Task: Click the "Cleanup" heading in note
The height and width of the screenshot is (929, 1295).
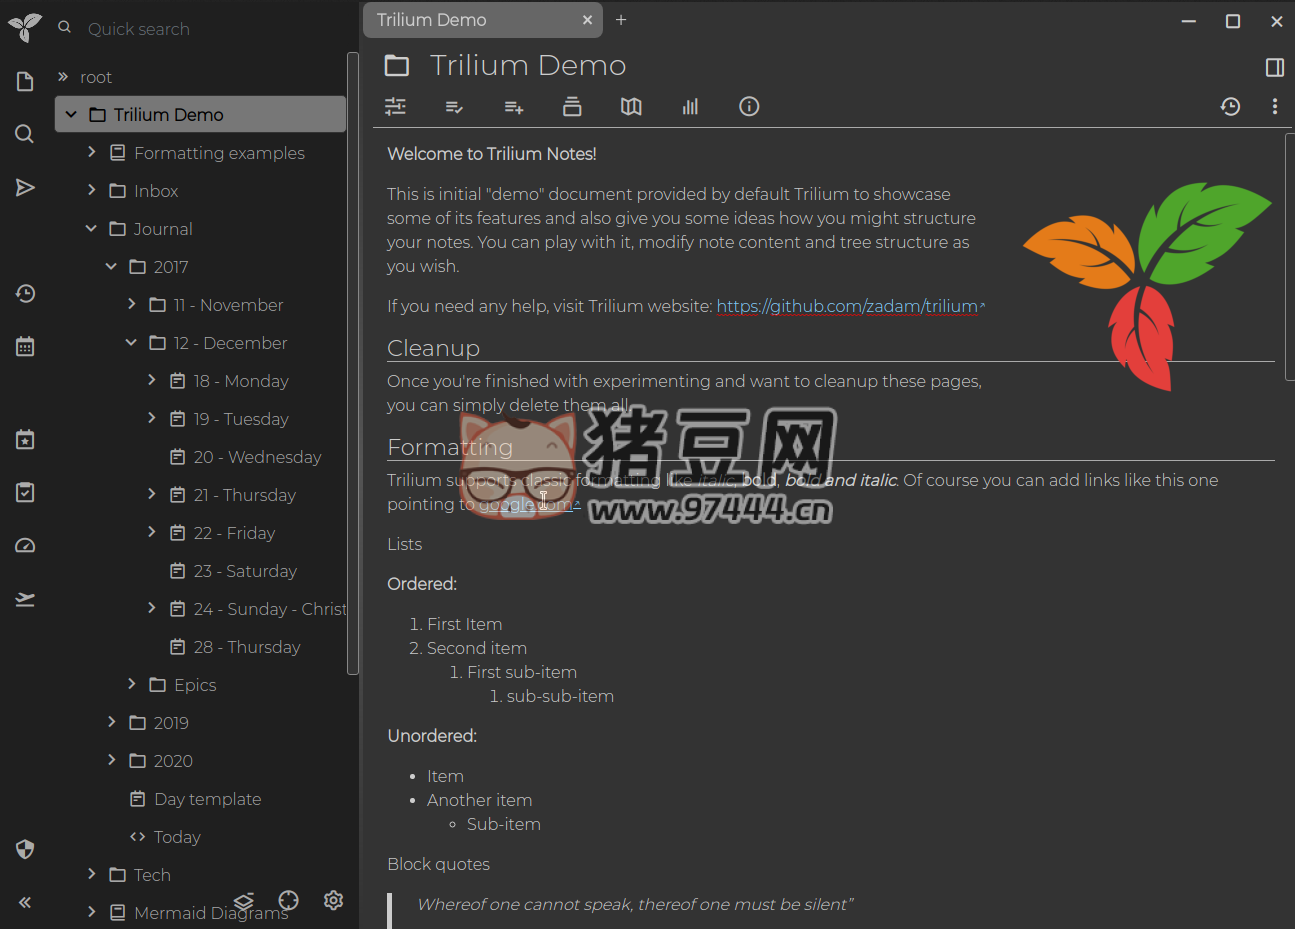Action: tap(434, 348)
